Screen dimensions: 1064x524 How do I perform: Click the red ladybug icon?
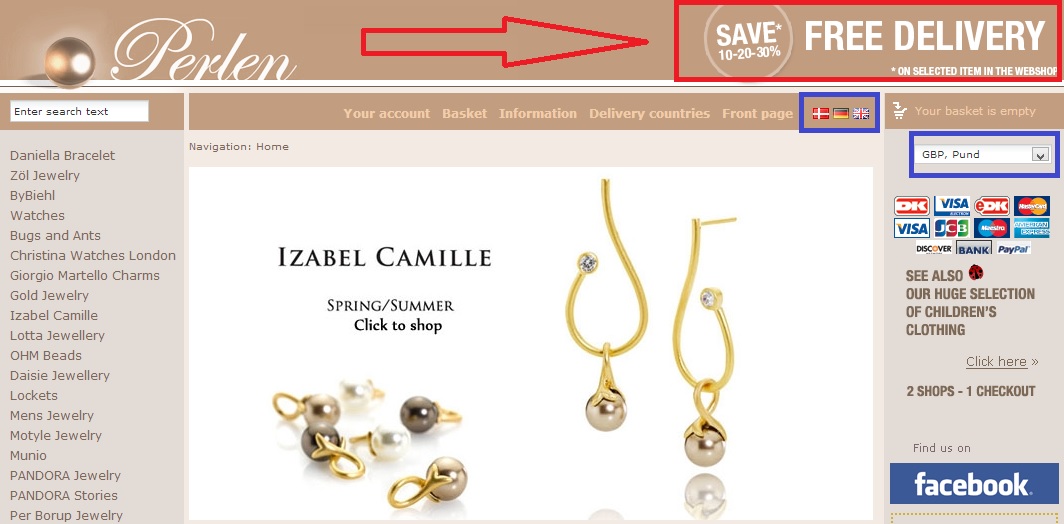click(976, 273)
